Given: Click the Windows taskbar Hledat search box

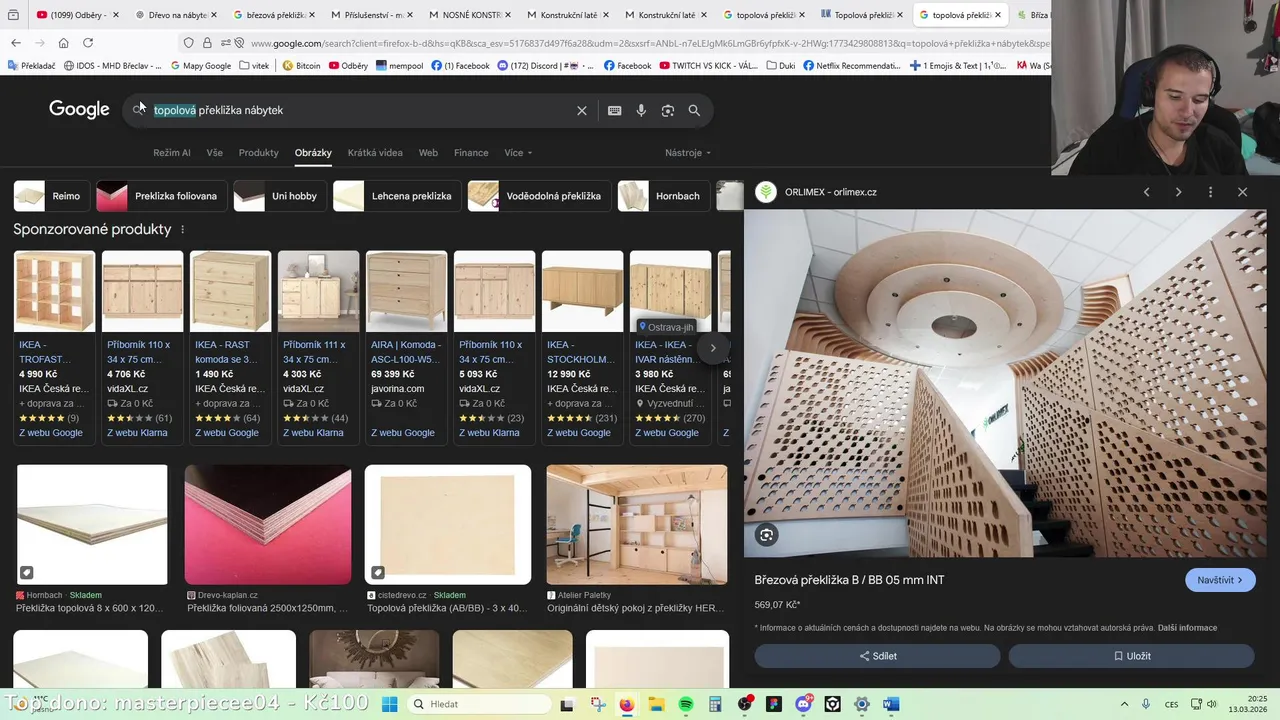Looking at the screenshot, I should coord(480,704).
